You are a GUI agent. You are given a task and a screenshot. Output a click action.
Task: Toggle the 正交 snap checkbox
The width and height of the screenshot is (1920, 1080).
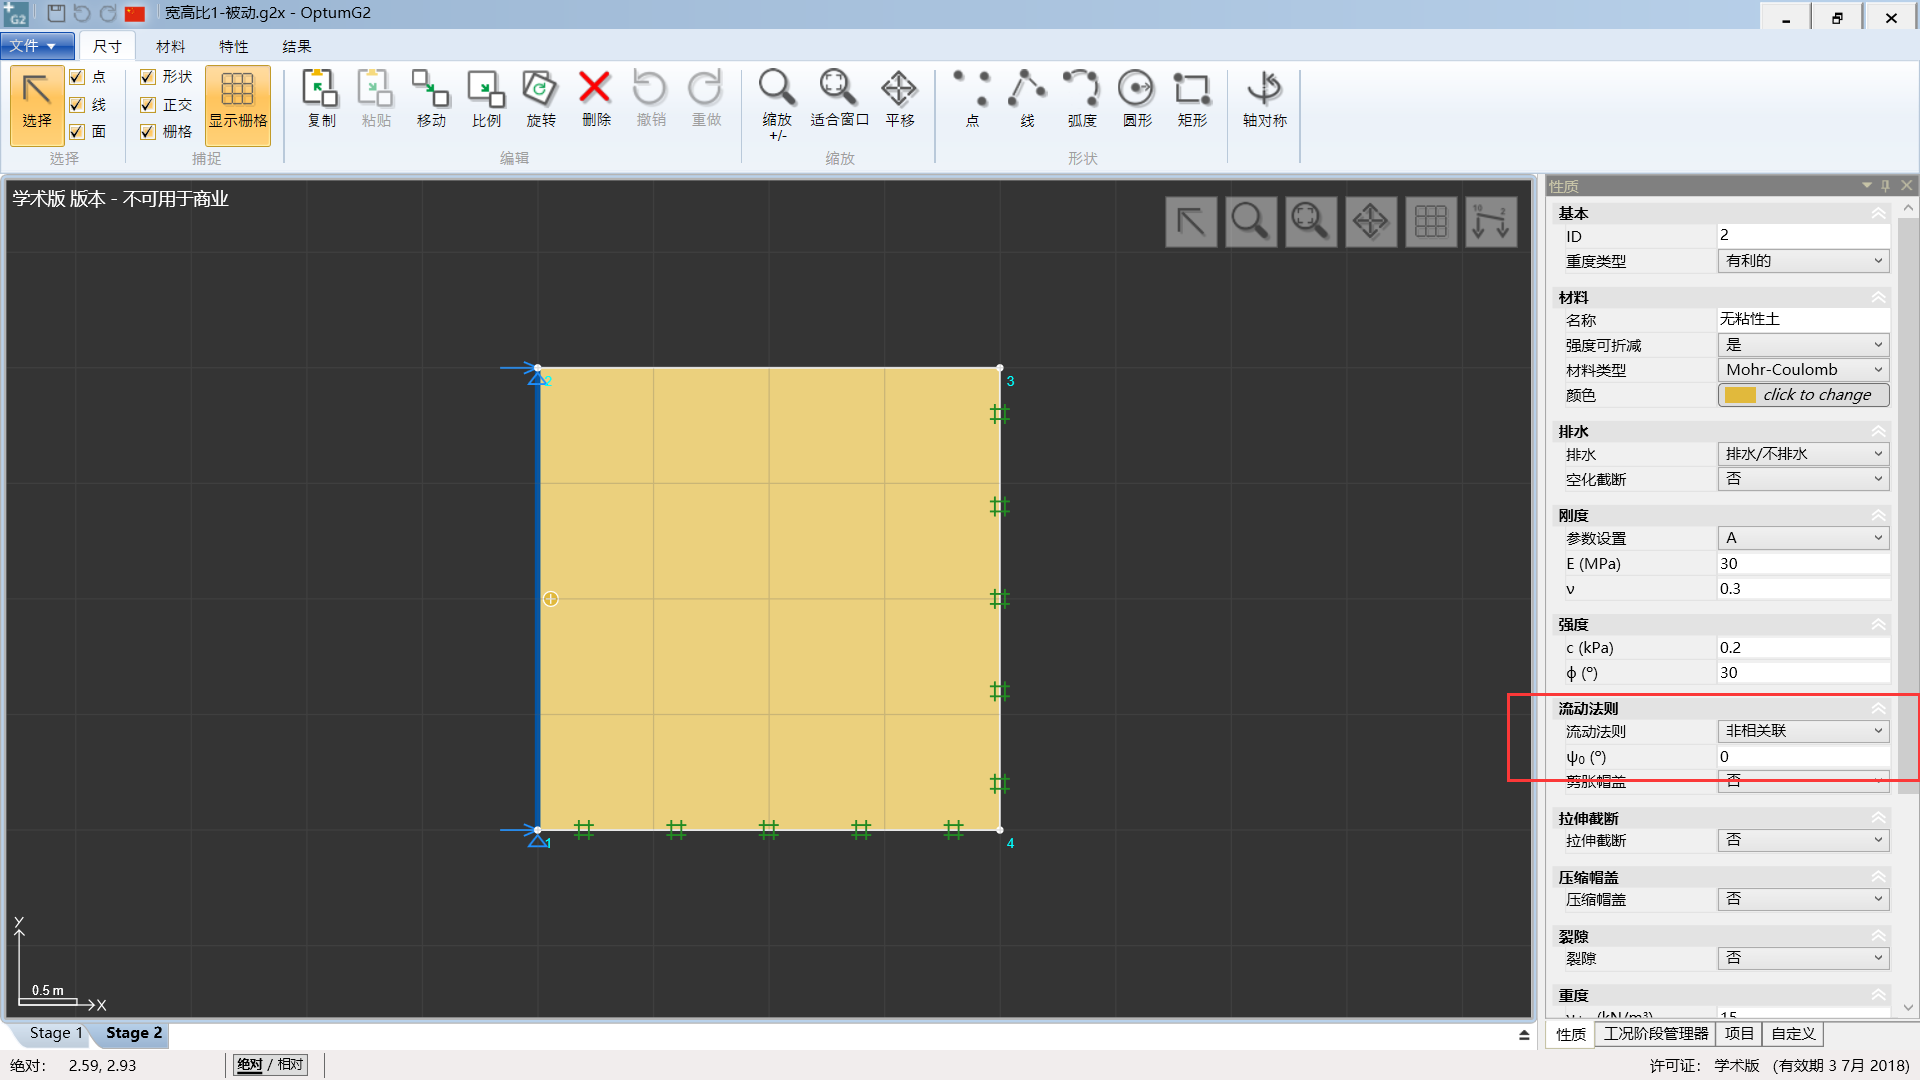point(148,105)
